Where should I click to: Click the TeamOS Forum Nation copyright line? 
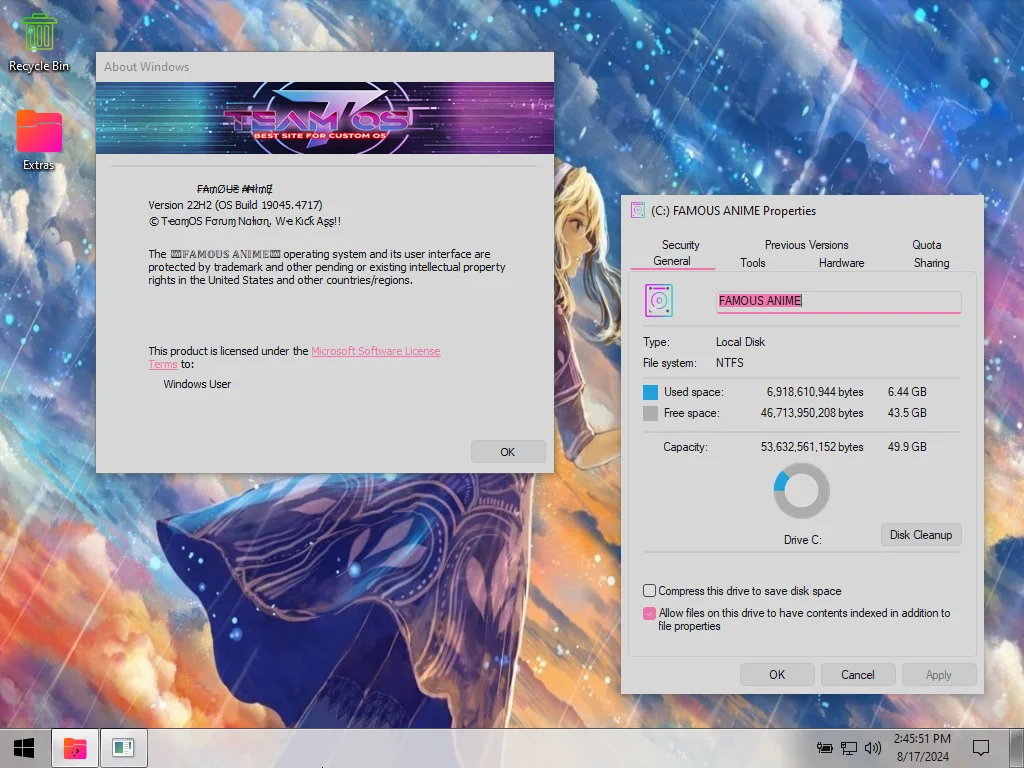click(x=245, y=221)
